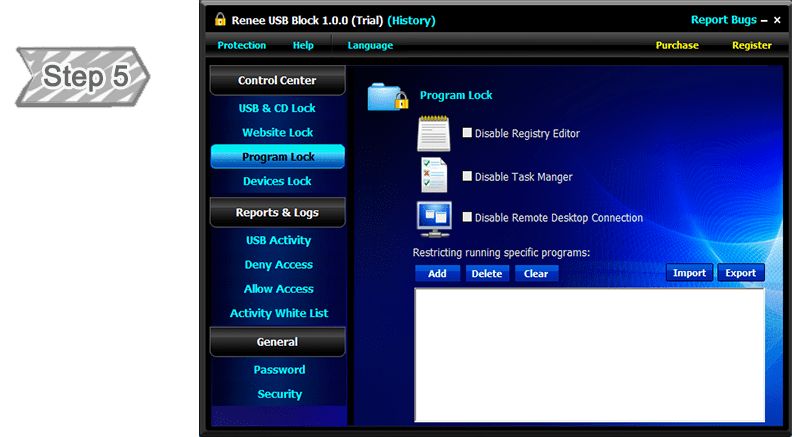The width and height of the screenshot is (805, 437).
Task: Go to USB & CD Lock
Action: point(277,108)
